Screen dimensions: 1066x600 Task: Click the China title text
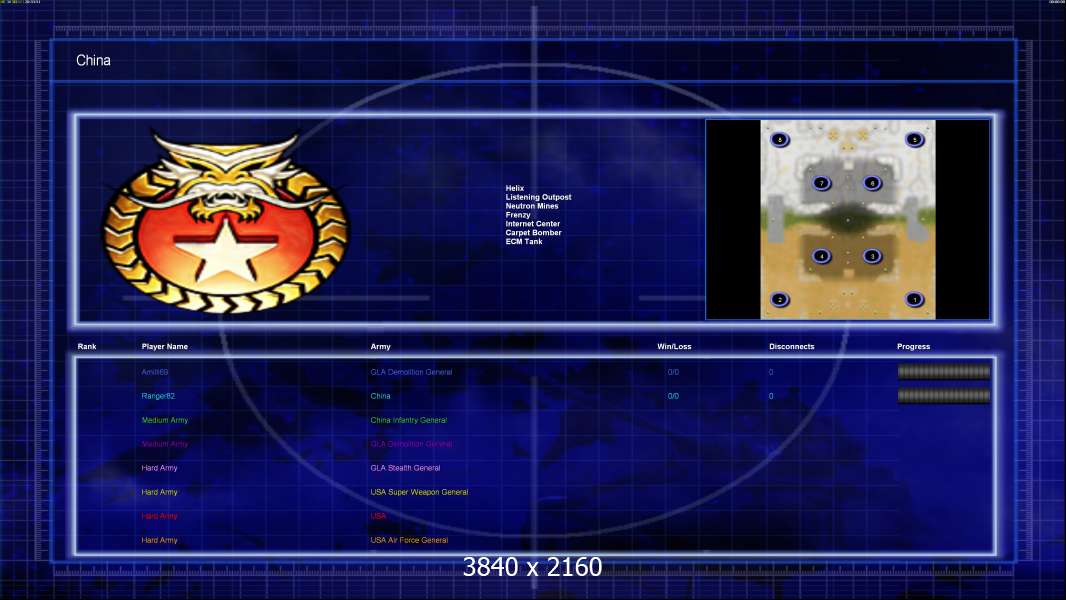pyautogui.click(x=93, y=60)
